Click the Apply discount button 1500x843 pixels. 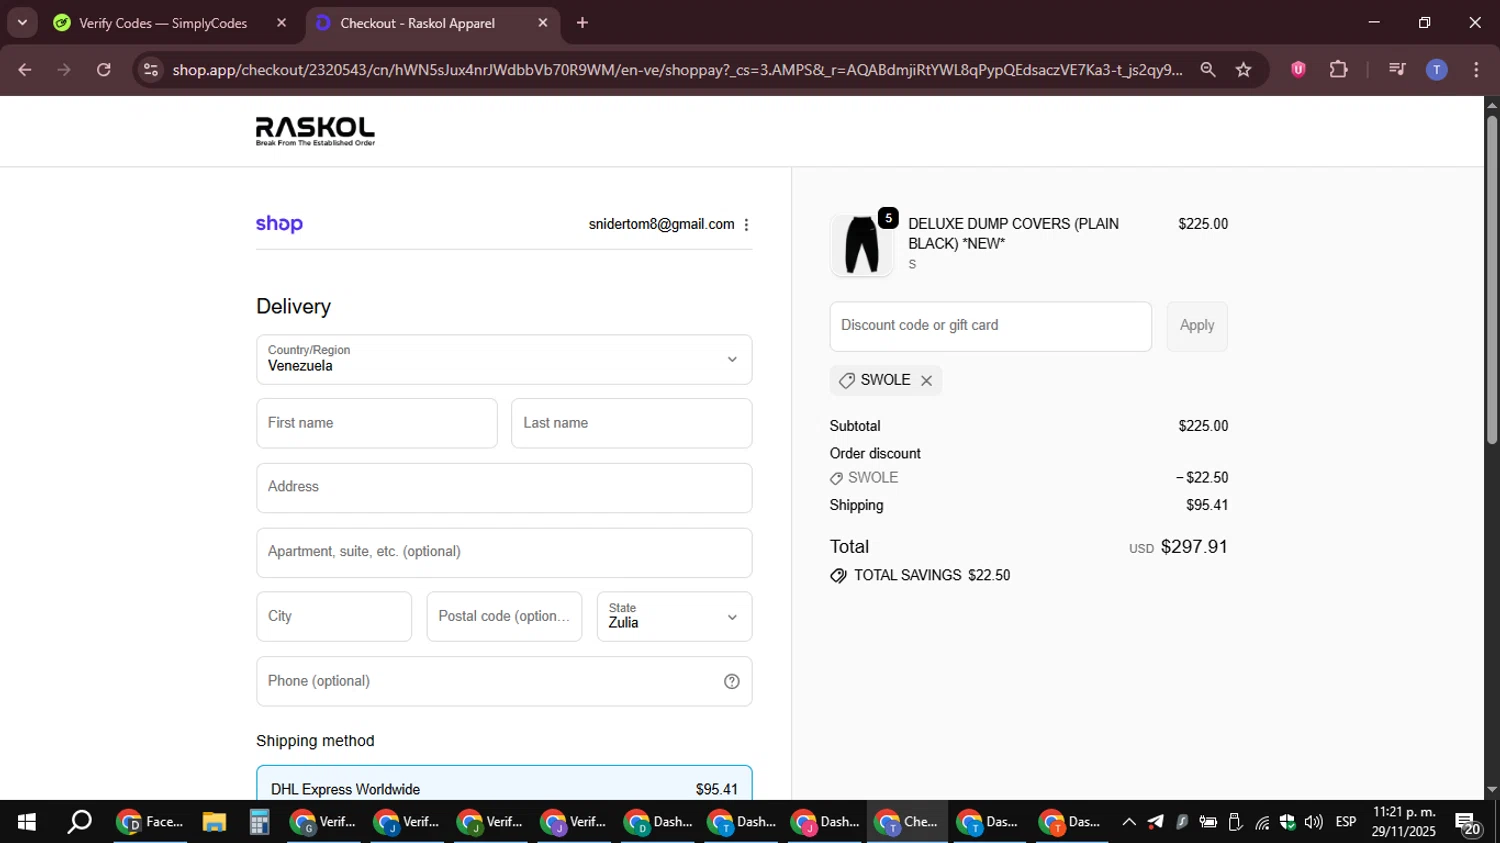[x=1197, y=326]
